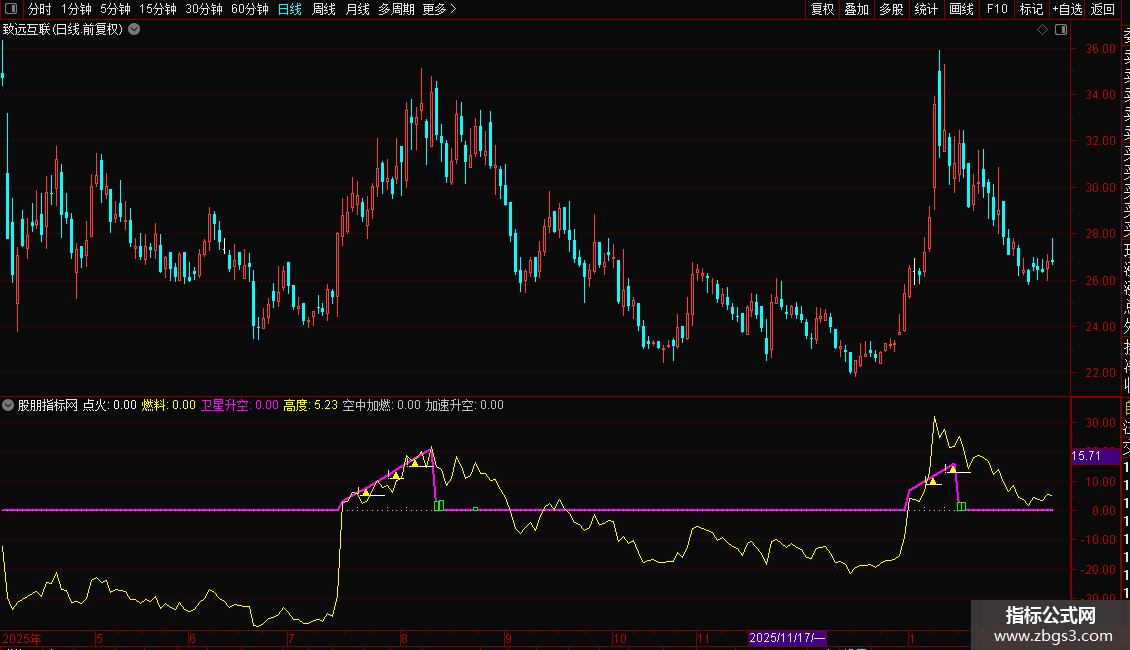Image resolution: width=1130 pixels, height=650 pixels.
Task: Open F10 company information
Action: tap(997, 10)
